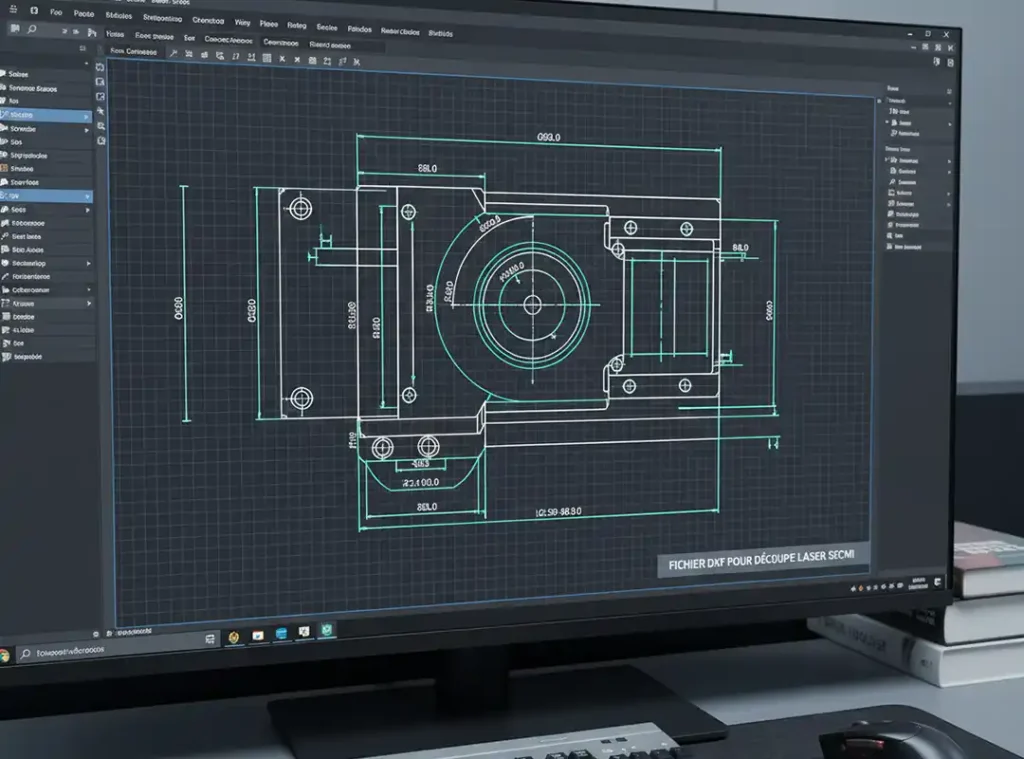Click the teal app icon on the taskbar
Viewport: 1024px width, 759px height.
[x=326, y=629]
